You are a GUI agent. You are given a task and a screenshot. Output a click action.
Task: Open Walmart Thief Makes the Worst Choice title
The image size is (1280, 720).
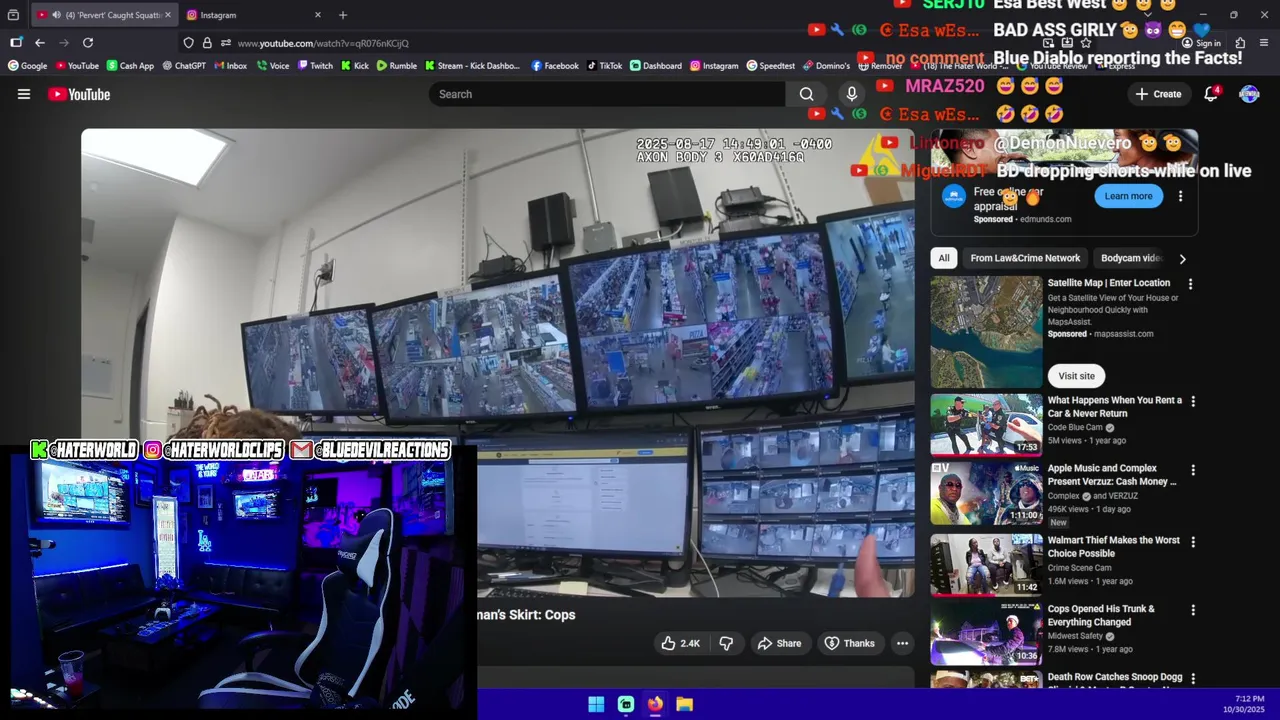point(1113,546)
